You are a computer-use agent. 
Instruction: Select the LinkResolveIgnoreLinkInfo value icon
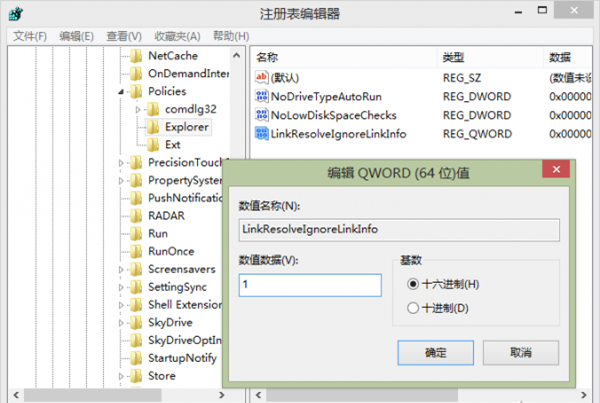pyautogui.click(x=262, y=133)
